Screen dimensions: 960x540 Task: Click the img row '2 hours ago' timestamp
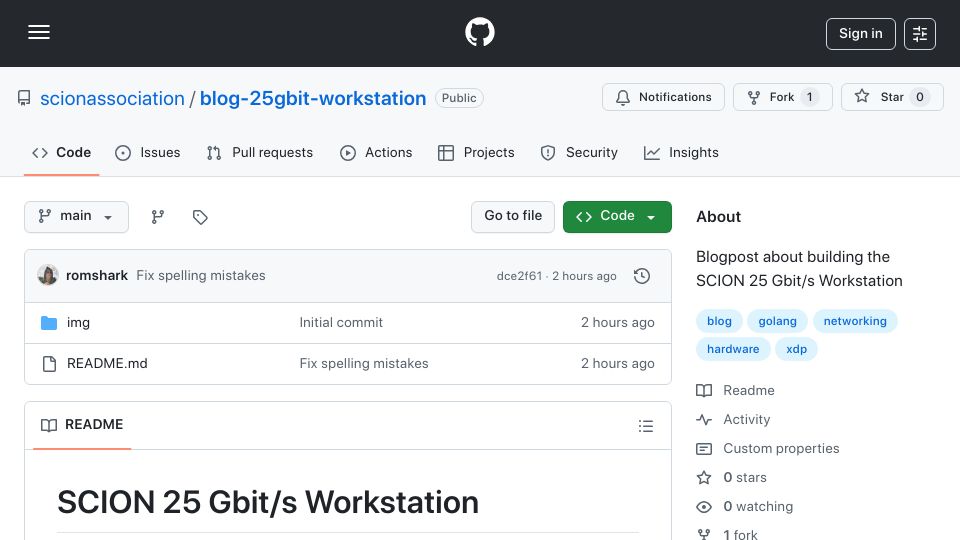click(x=617, y=323)
